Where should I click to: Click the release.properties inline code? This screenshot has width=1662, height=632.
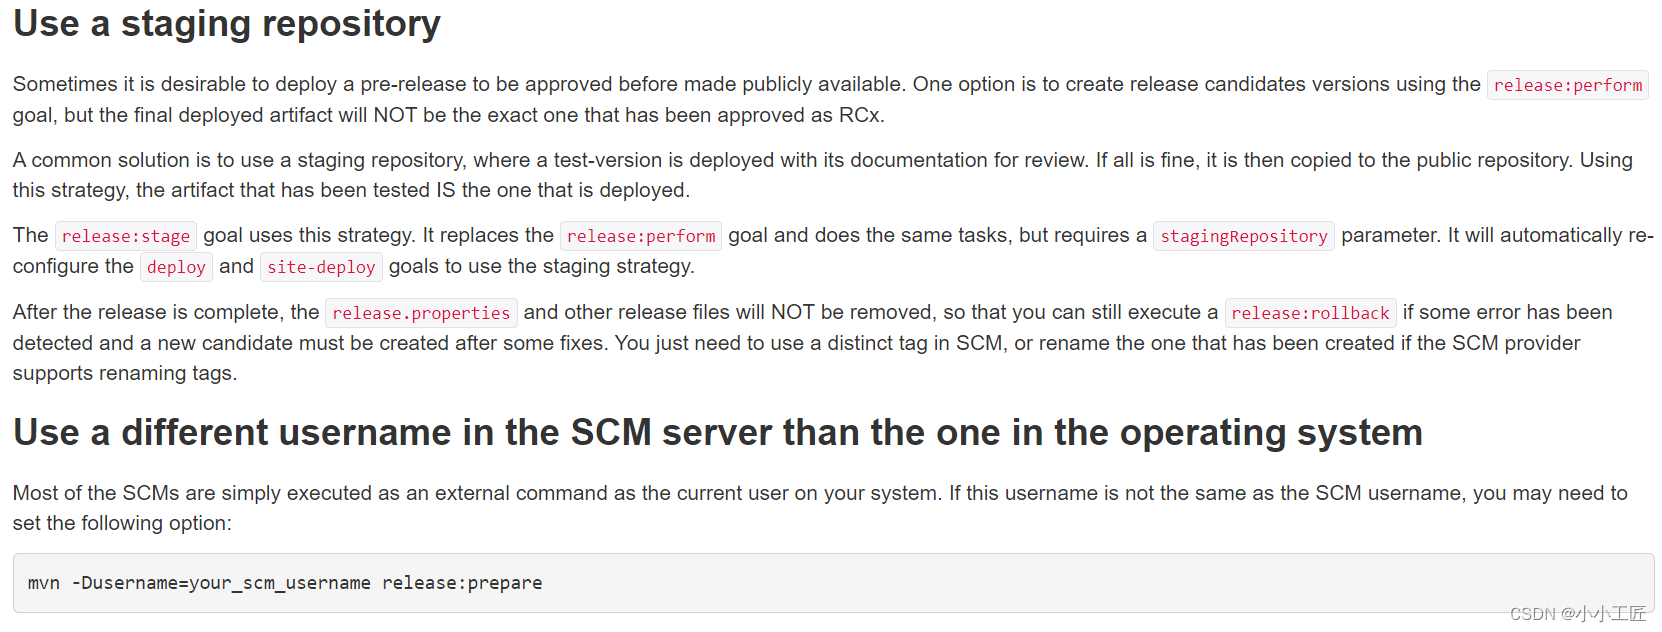tap(421, 314)
